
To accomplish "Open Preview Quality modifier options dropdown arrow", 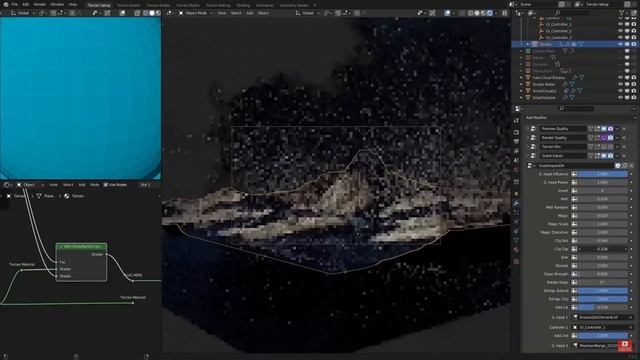I will 617,129.
